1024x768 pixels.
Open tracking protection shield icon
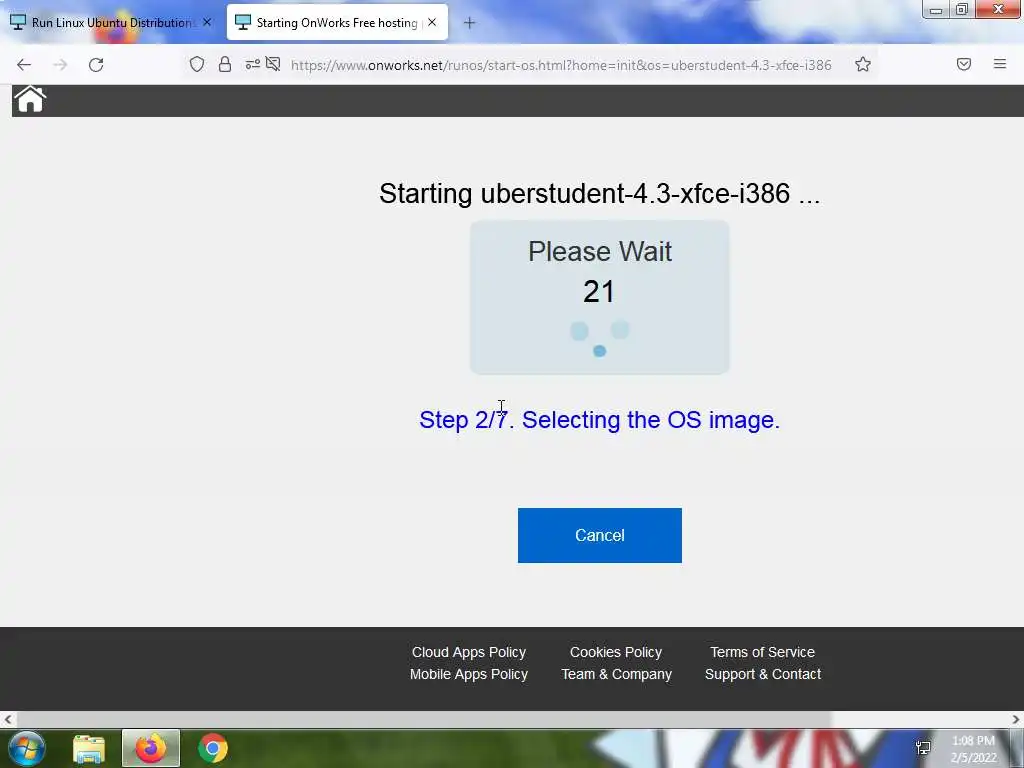(x=197, y=64)
